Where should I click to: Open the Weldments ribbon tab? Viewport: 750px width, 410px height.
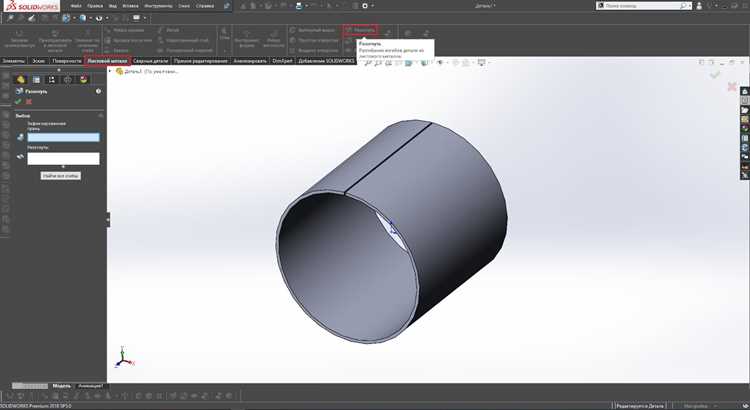coord(151,61)
